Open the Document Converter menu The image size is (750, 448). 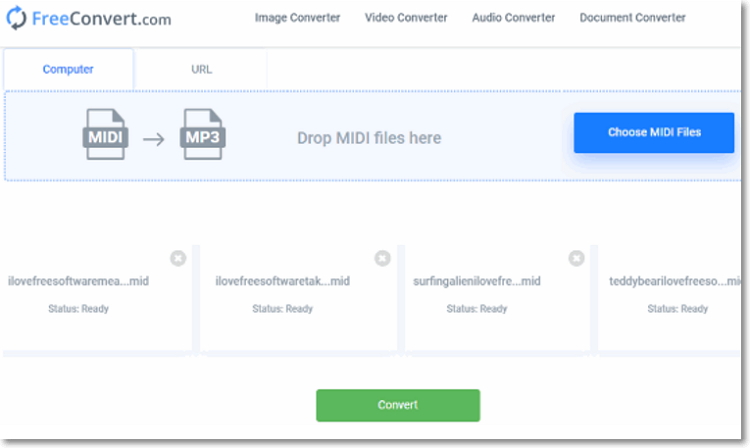pos(632,18)
